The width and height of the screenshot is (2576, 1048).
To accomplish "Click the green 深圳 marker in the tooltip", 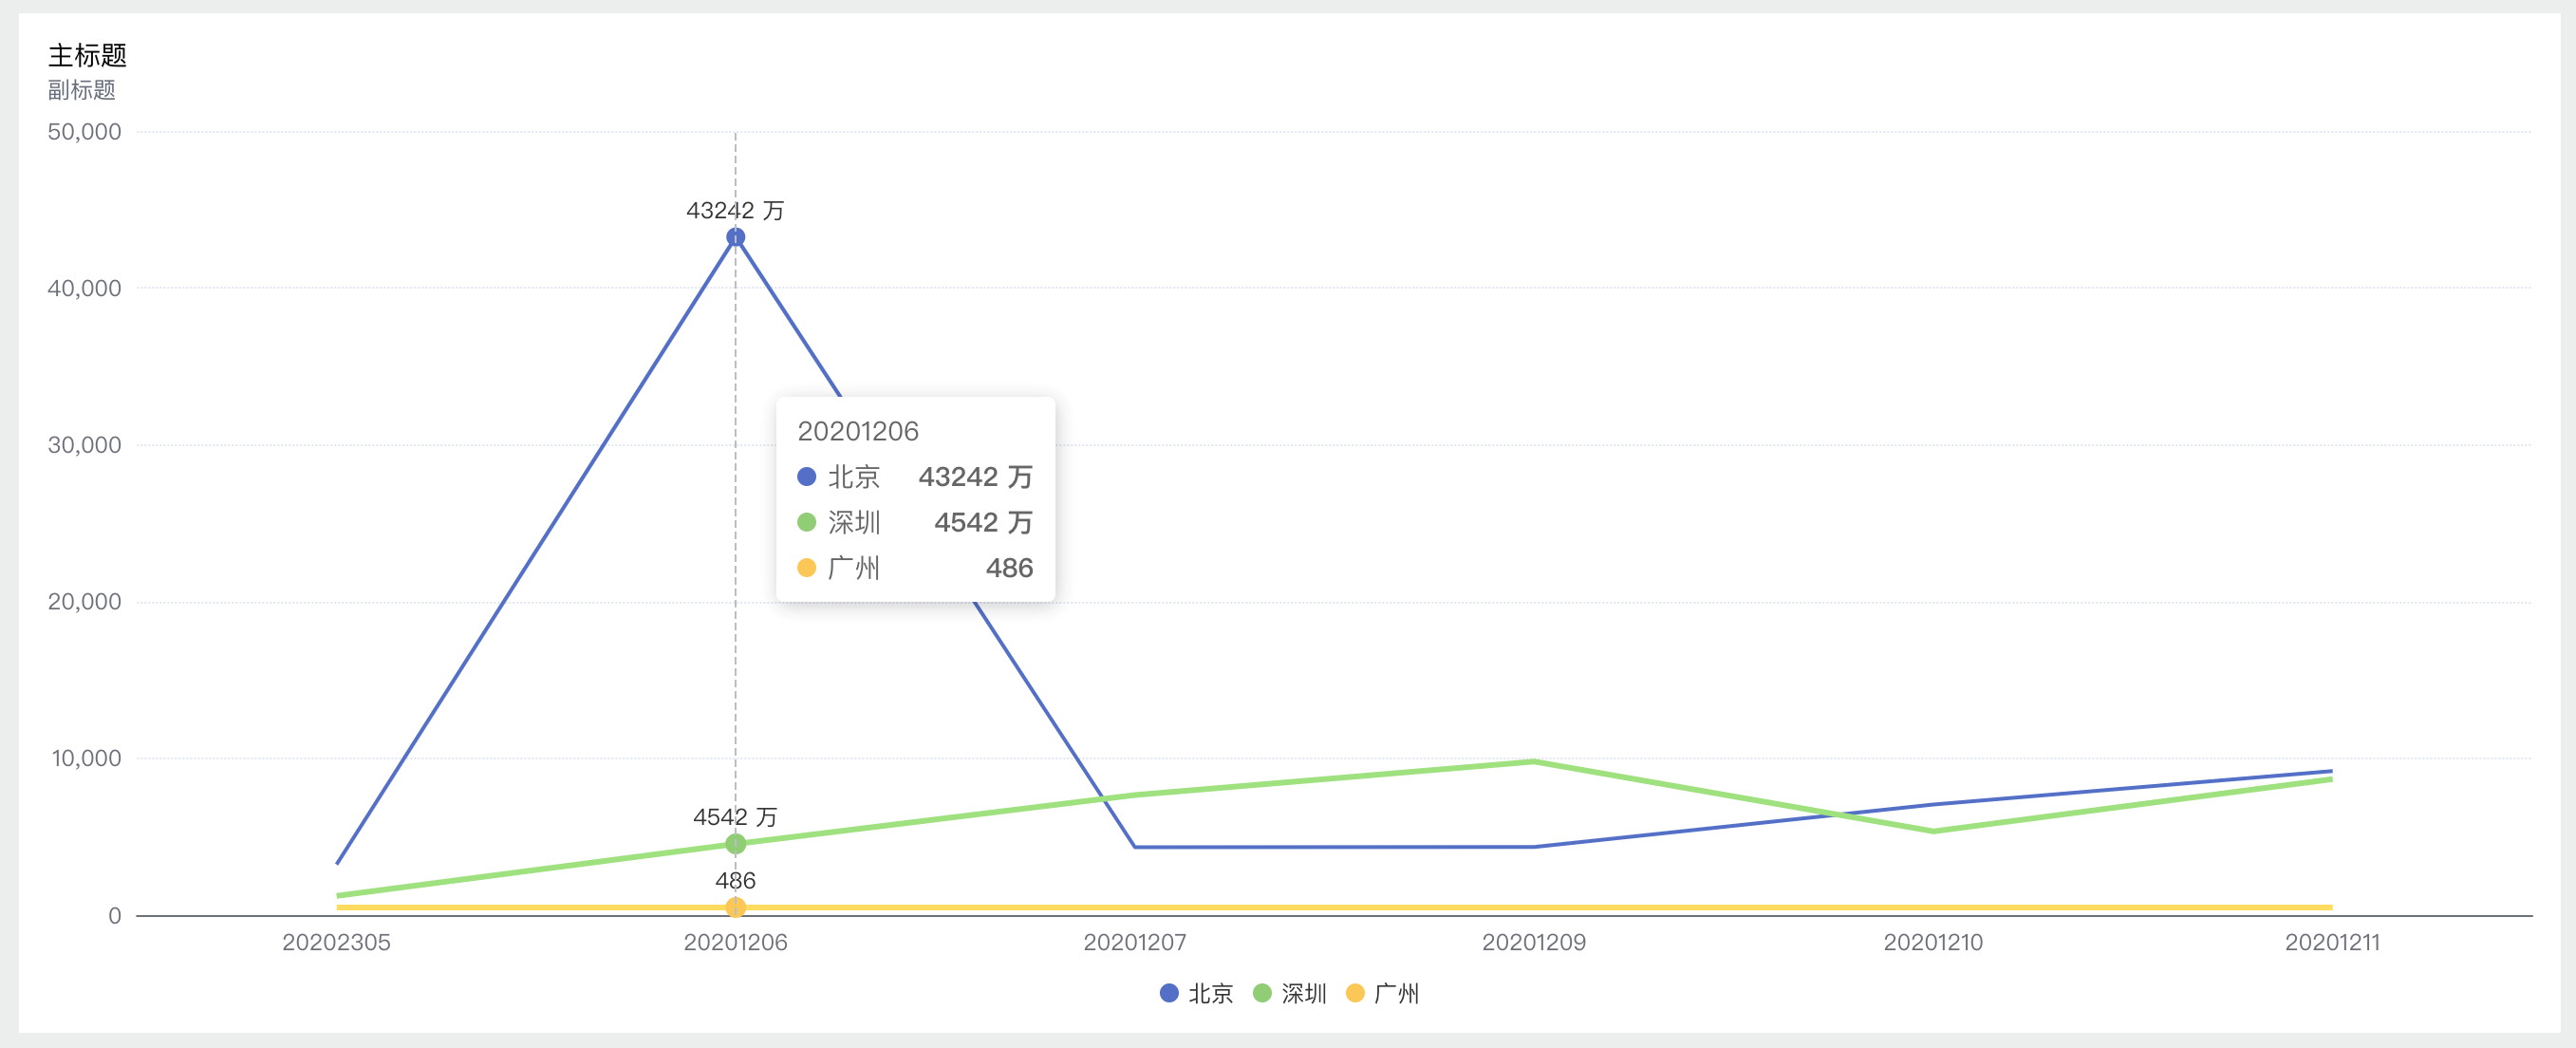I will (x=806, y=522).
